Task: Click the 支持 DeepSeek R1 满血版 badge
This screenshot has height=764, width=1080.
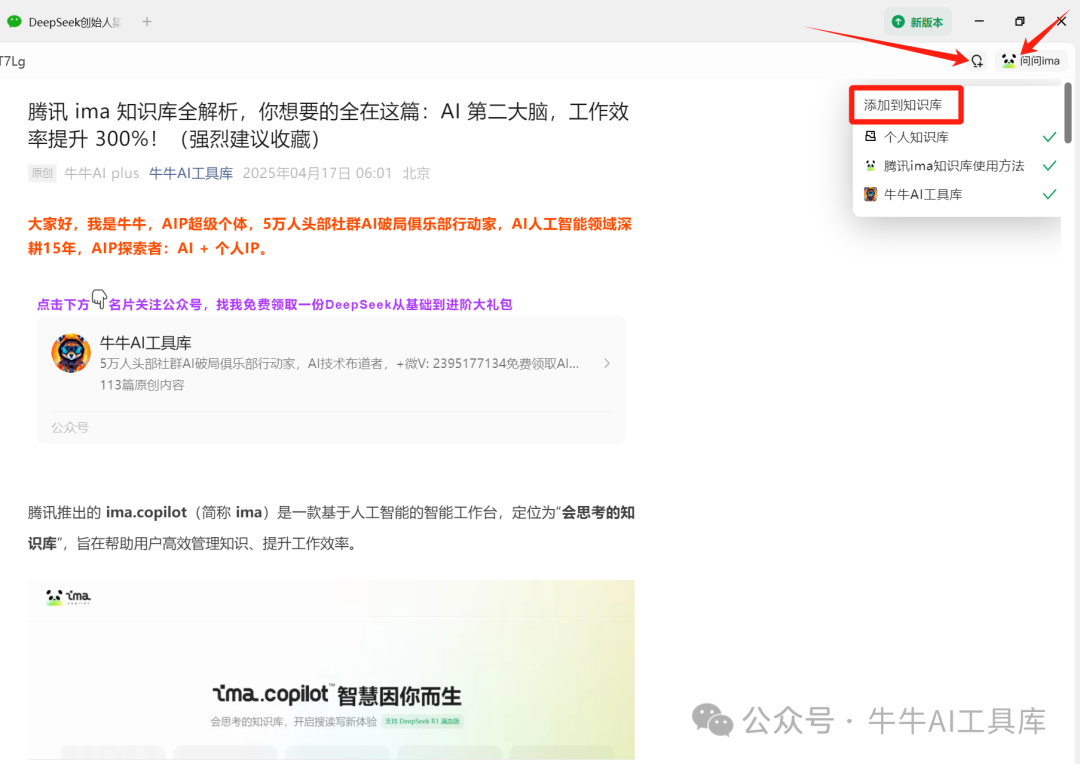Action: [423, 721]
